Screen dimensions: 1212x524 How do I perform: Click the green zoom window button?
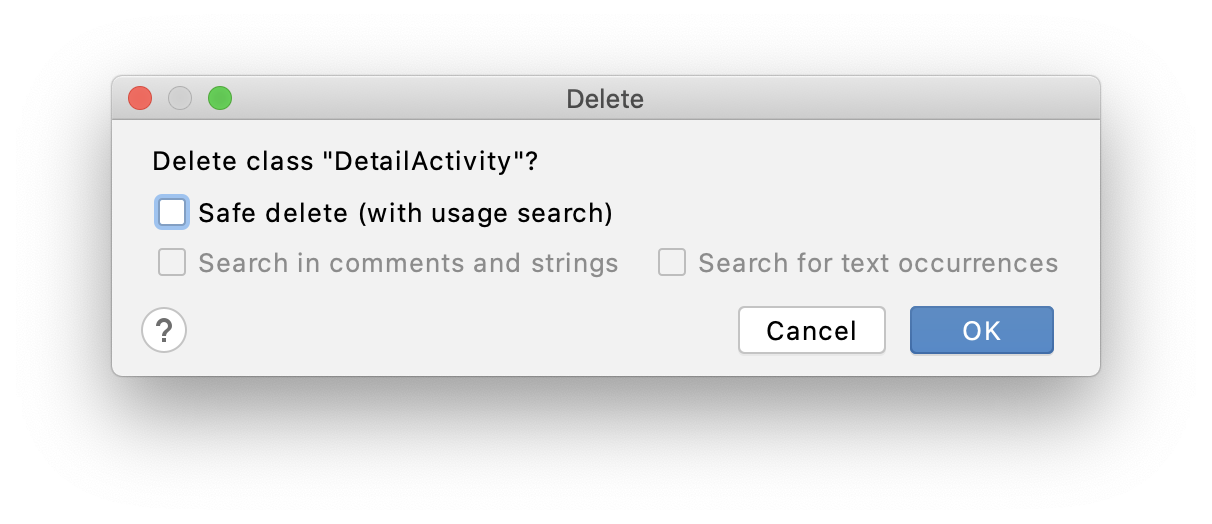coord(220,98)
